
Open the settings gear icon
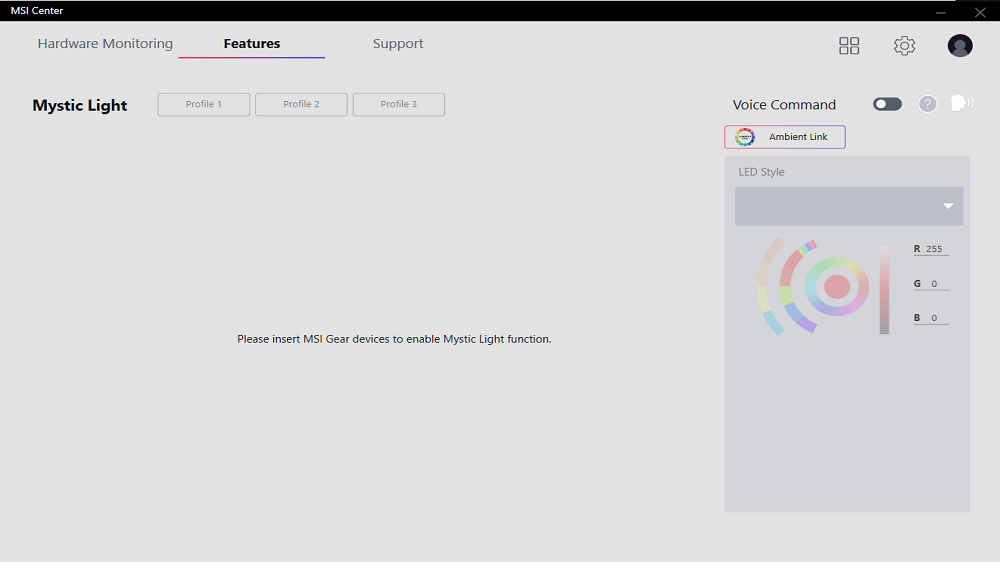click(x=904, y=45)
